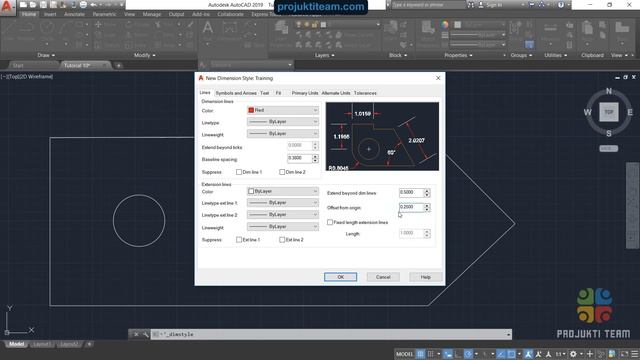The height and width of the screenshot is (360, 640).
Task: Open dimension lines Lineweight dropdown
Action: coord(282,133)
